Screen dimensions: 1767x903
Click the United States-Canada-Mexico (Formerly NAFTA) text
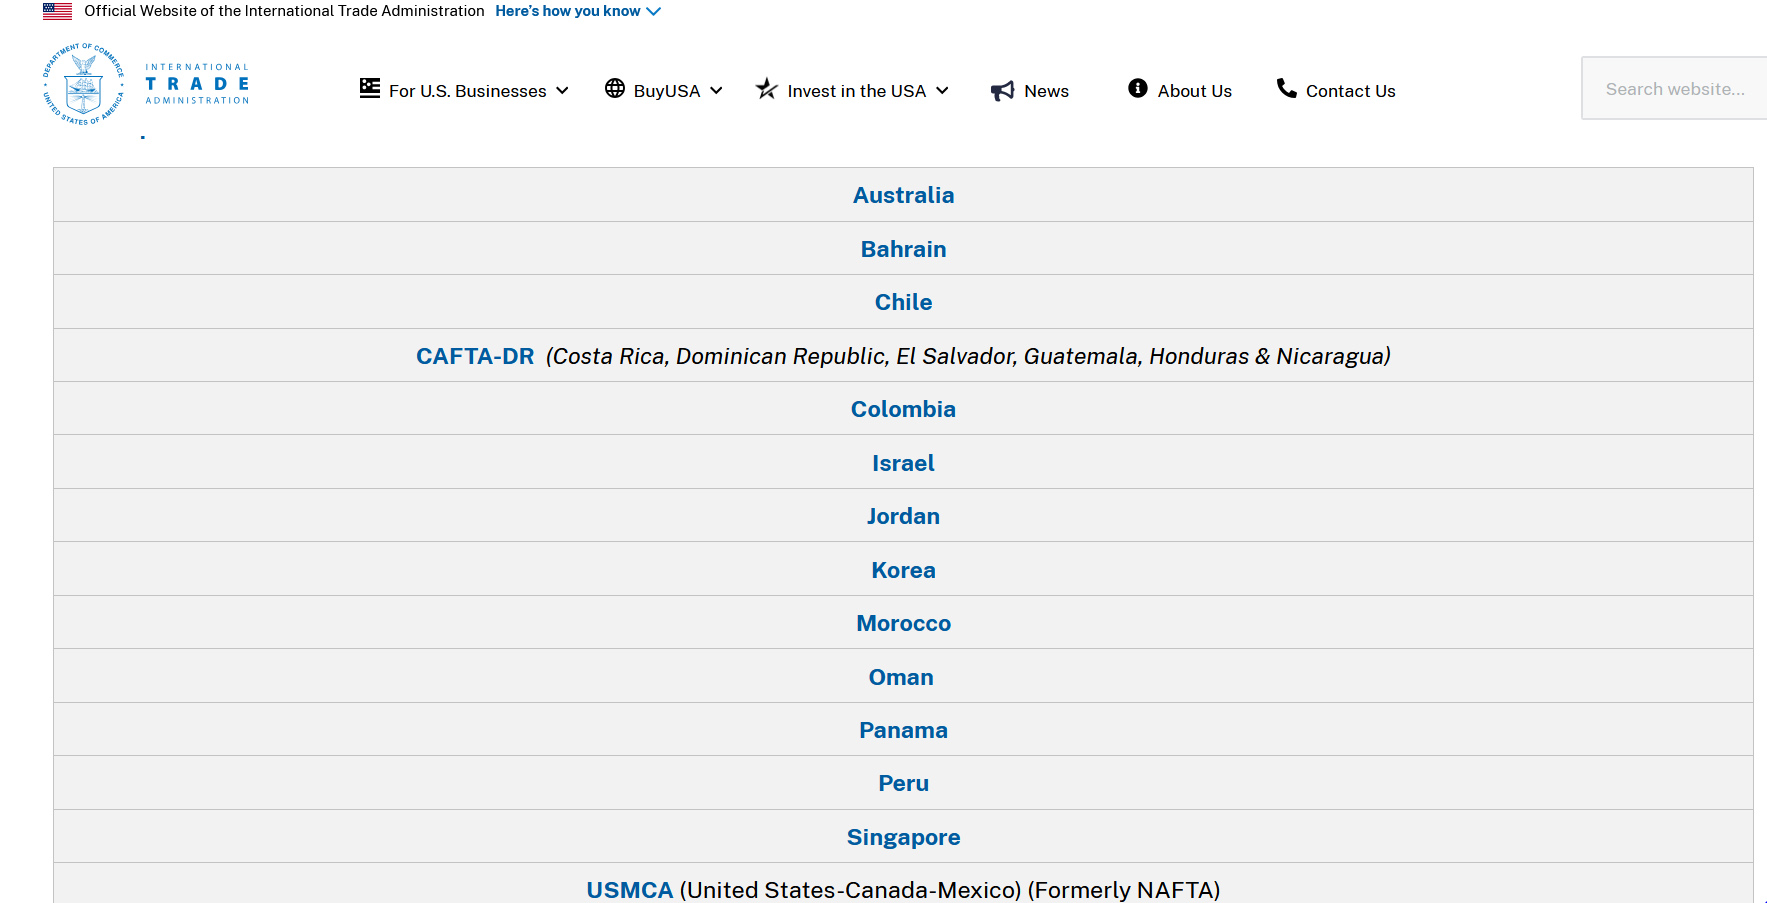coord(950,890)
